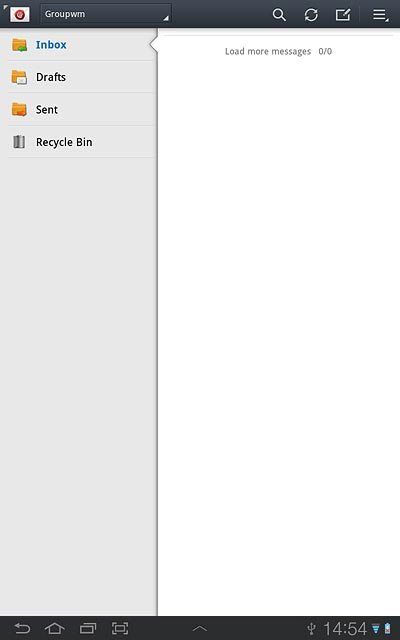Go back with the back arrow
The width and height of the screenshot is (400, 640).
(x=22, y=628)
